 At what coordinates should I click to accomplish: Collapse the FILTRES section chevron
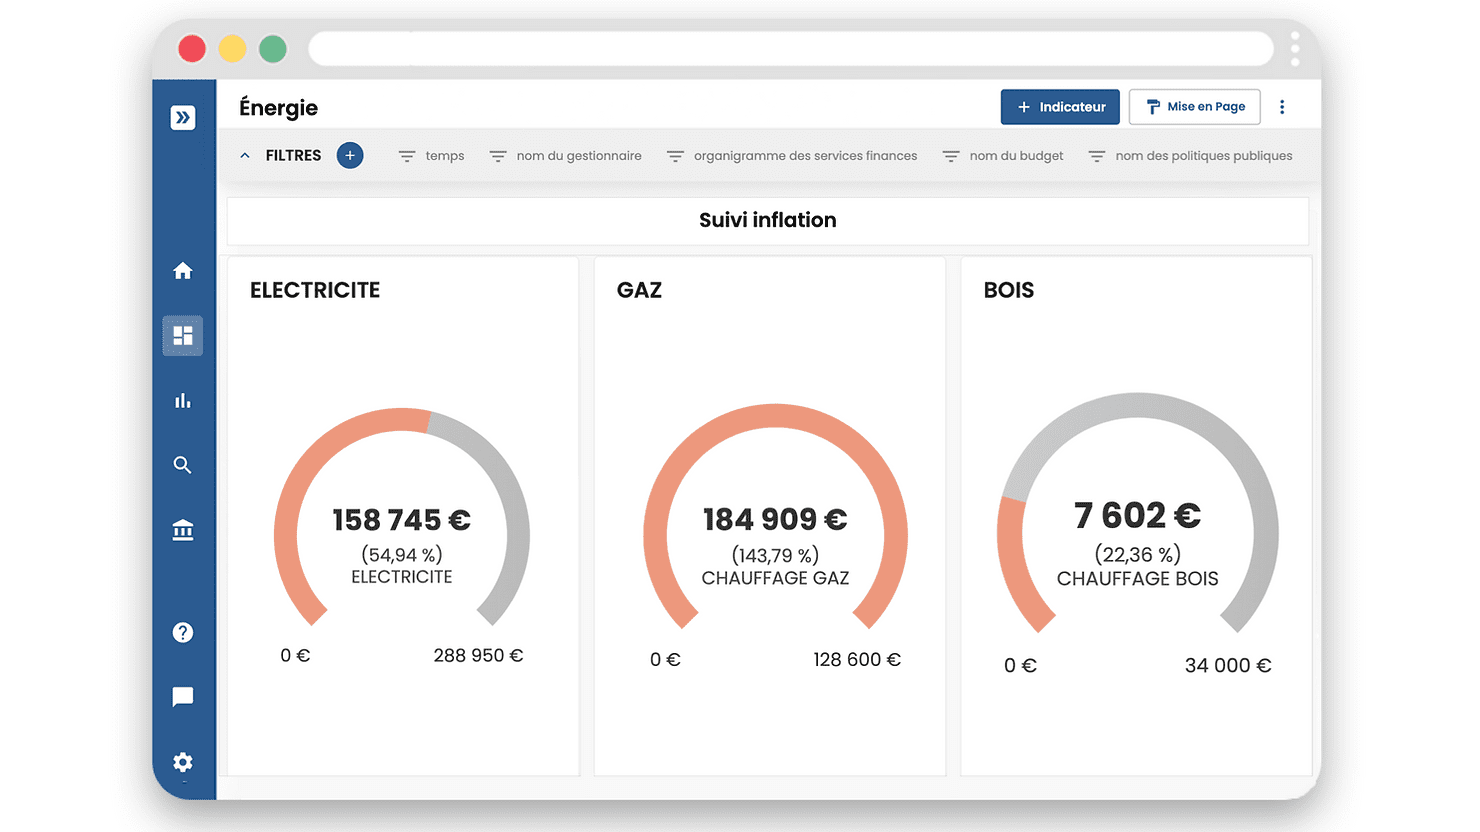click(x=245, y=156)
